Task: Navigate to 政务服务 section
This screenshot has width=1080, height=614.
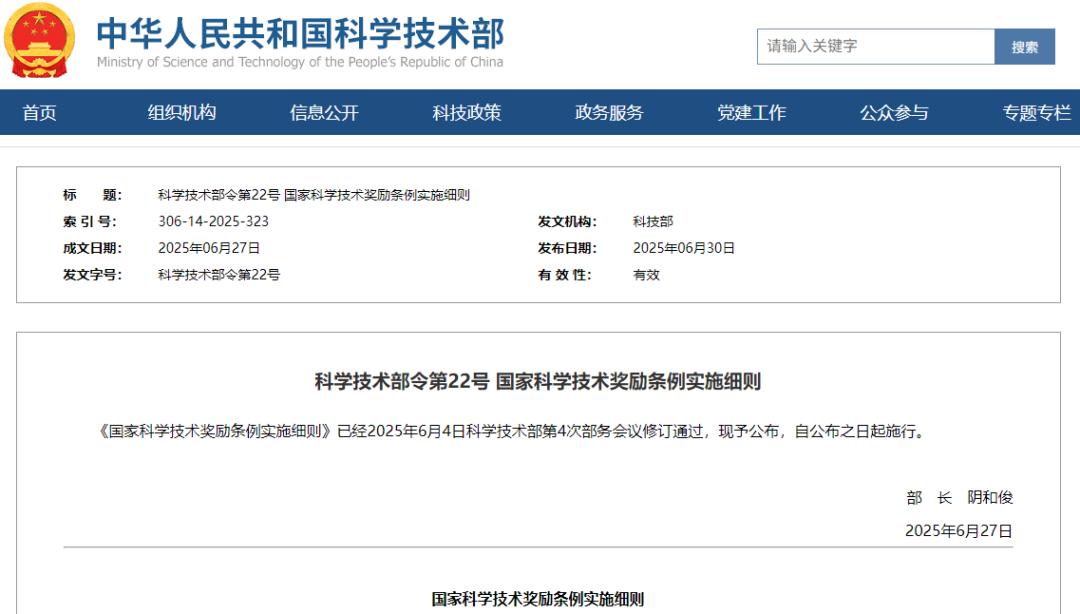Action: tap(609, 113)
